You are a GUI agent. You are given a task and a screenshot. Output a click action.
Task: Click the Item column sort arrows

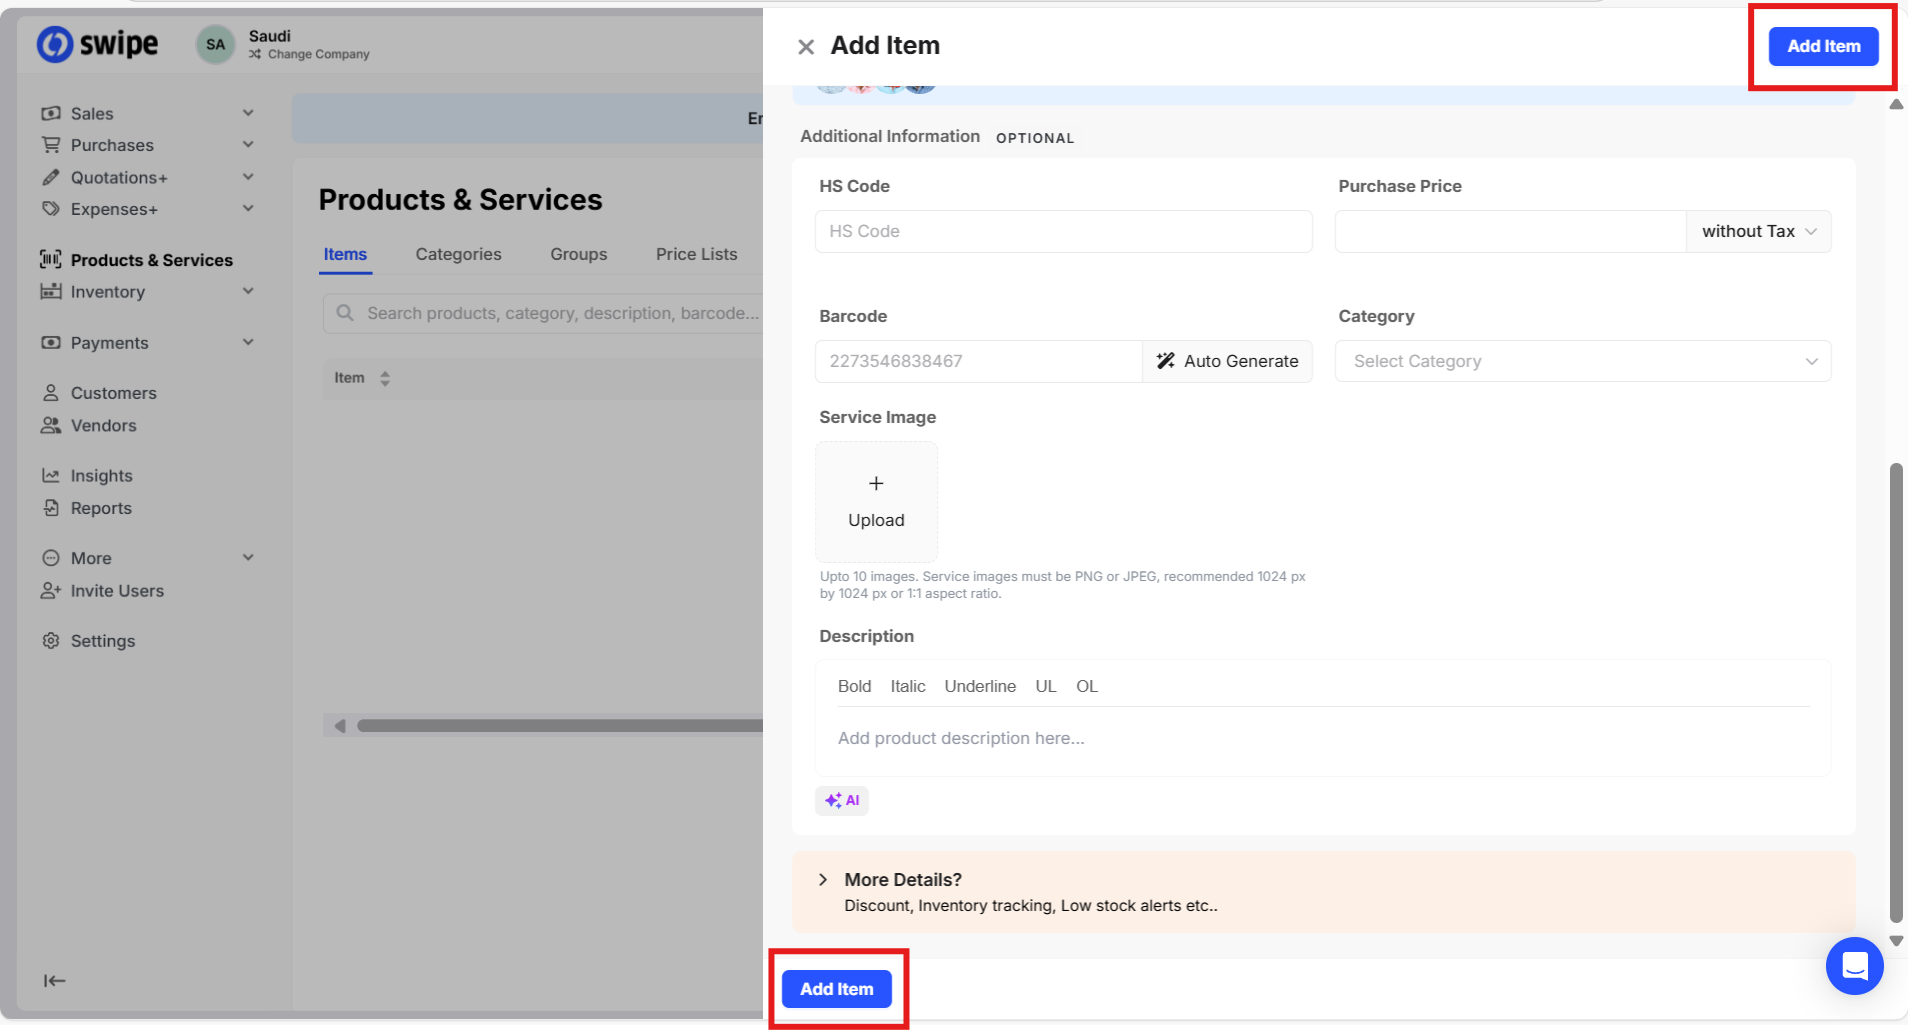pos(385,378)
